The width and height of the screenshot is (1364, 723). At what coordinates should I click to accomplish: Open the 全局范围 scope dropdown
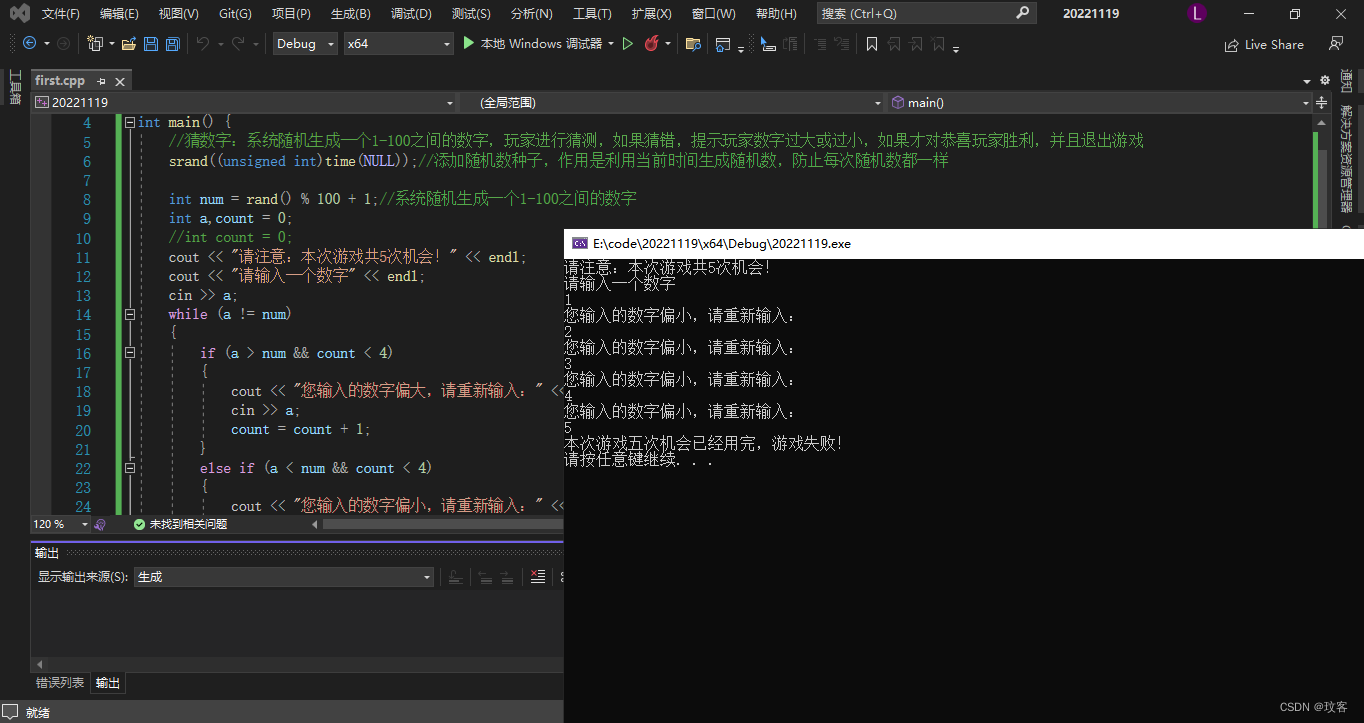click(674, 102)
